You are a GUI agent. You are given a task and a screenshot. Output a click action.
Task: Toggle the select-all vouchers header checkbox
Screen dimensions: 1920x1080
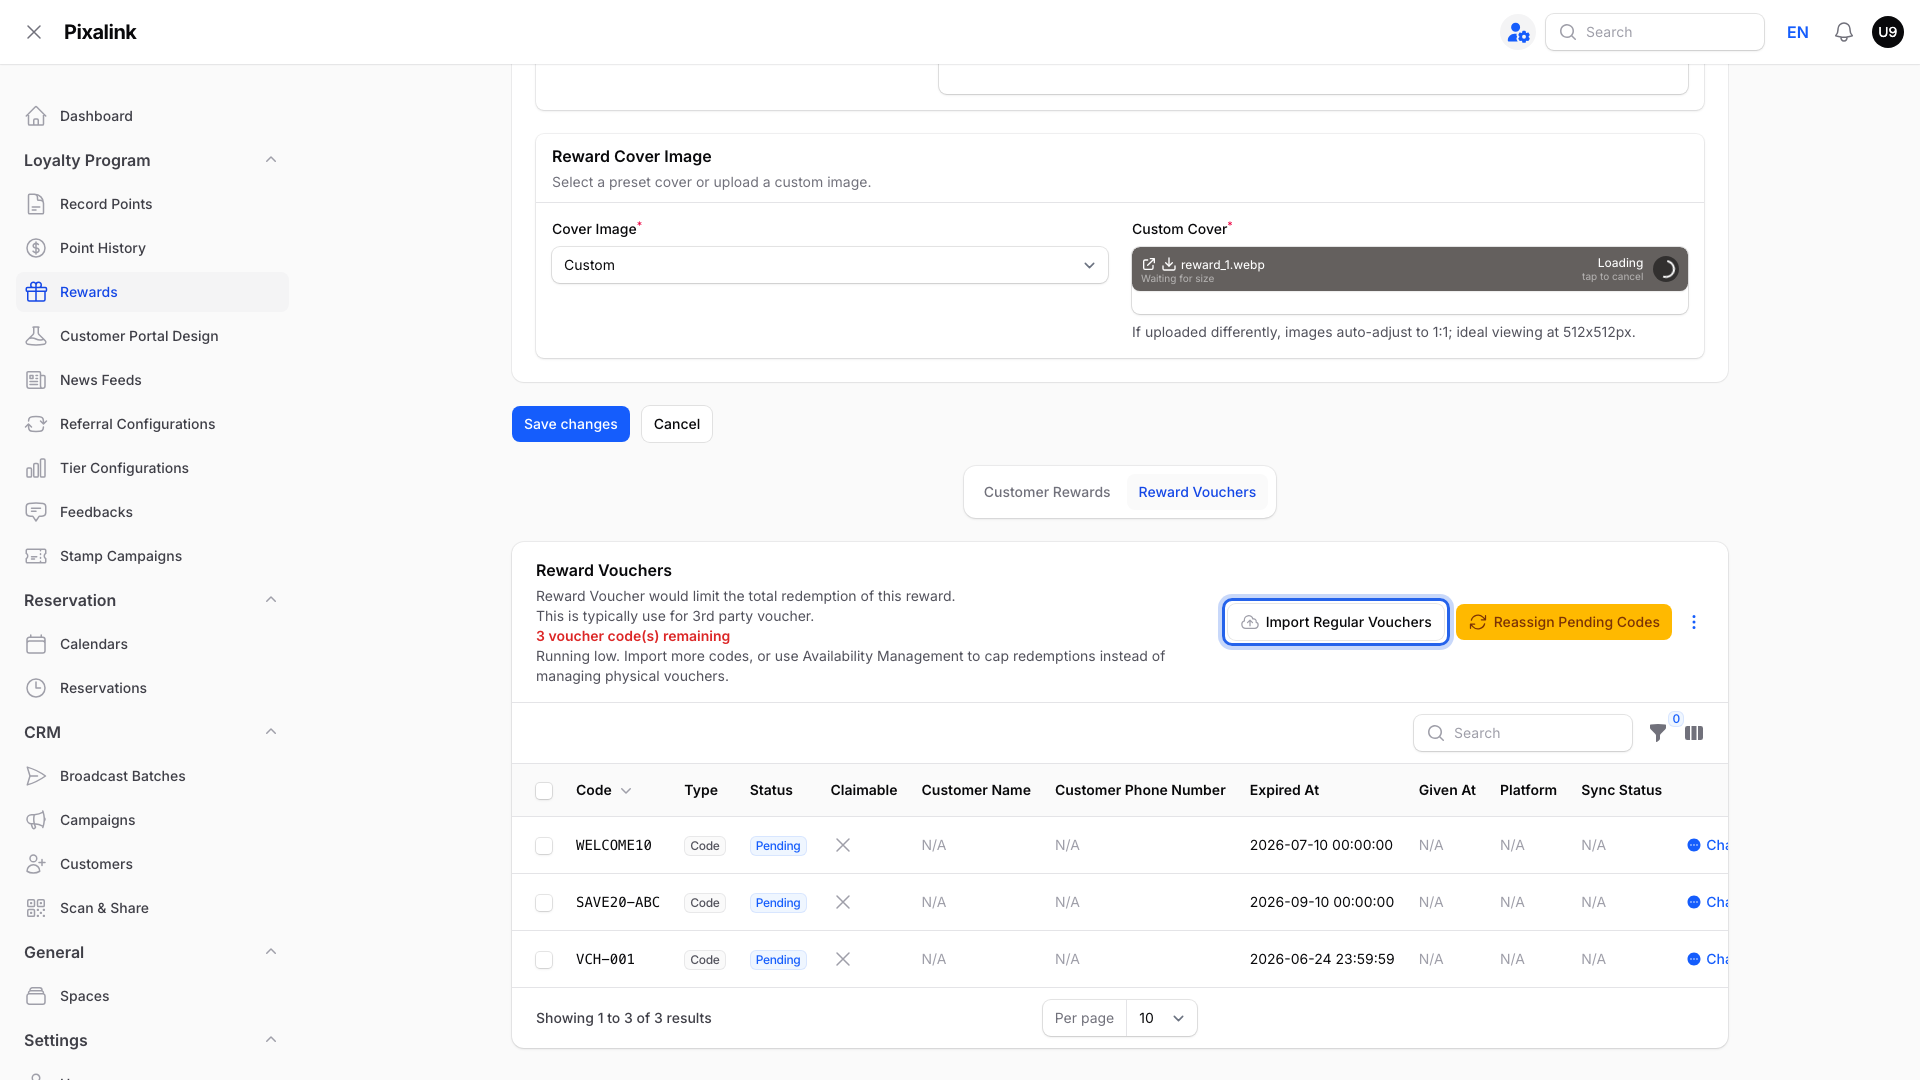tap(544, 791)
